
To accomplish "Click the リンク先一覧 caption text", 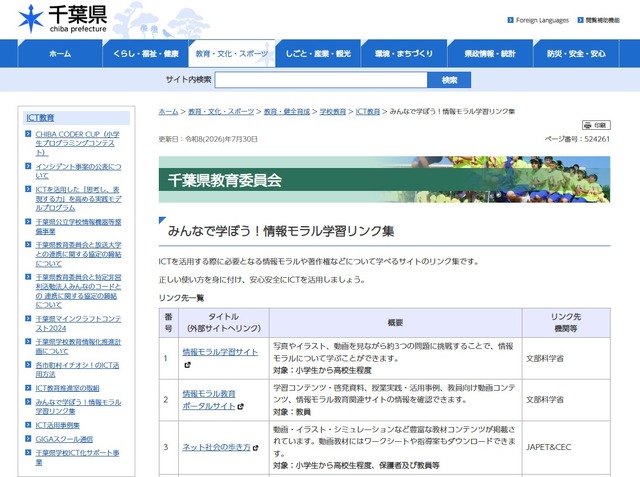I will pos(181,298).
